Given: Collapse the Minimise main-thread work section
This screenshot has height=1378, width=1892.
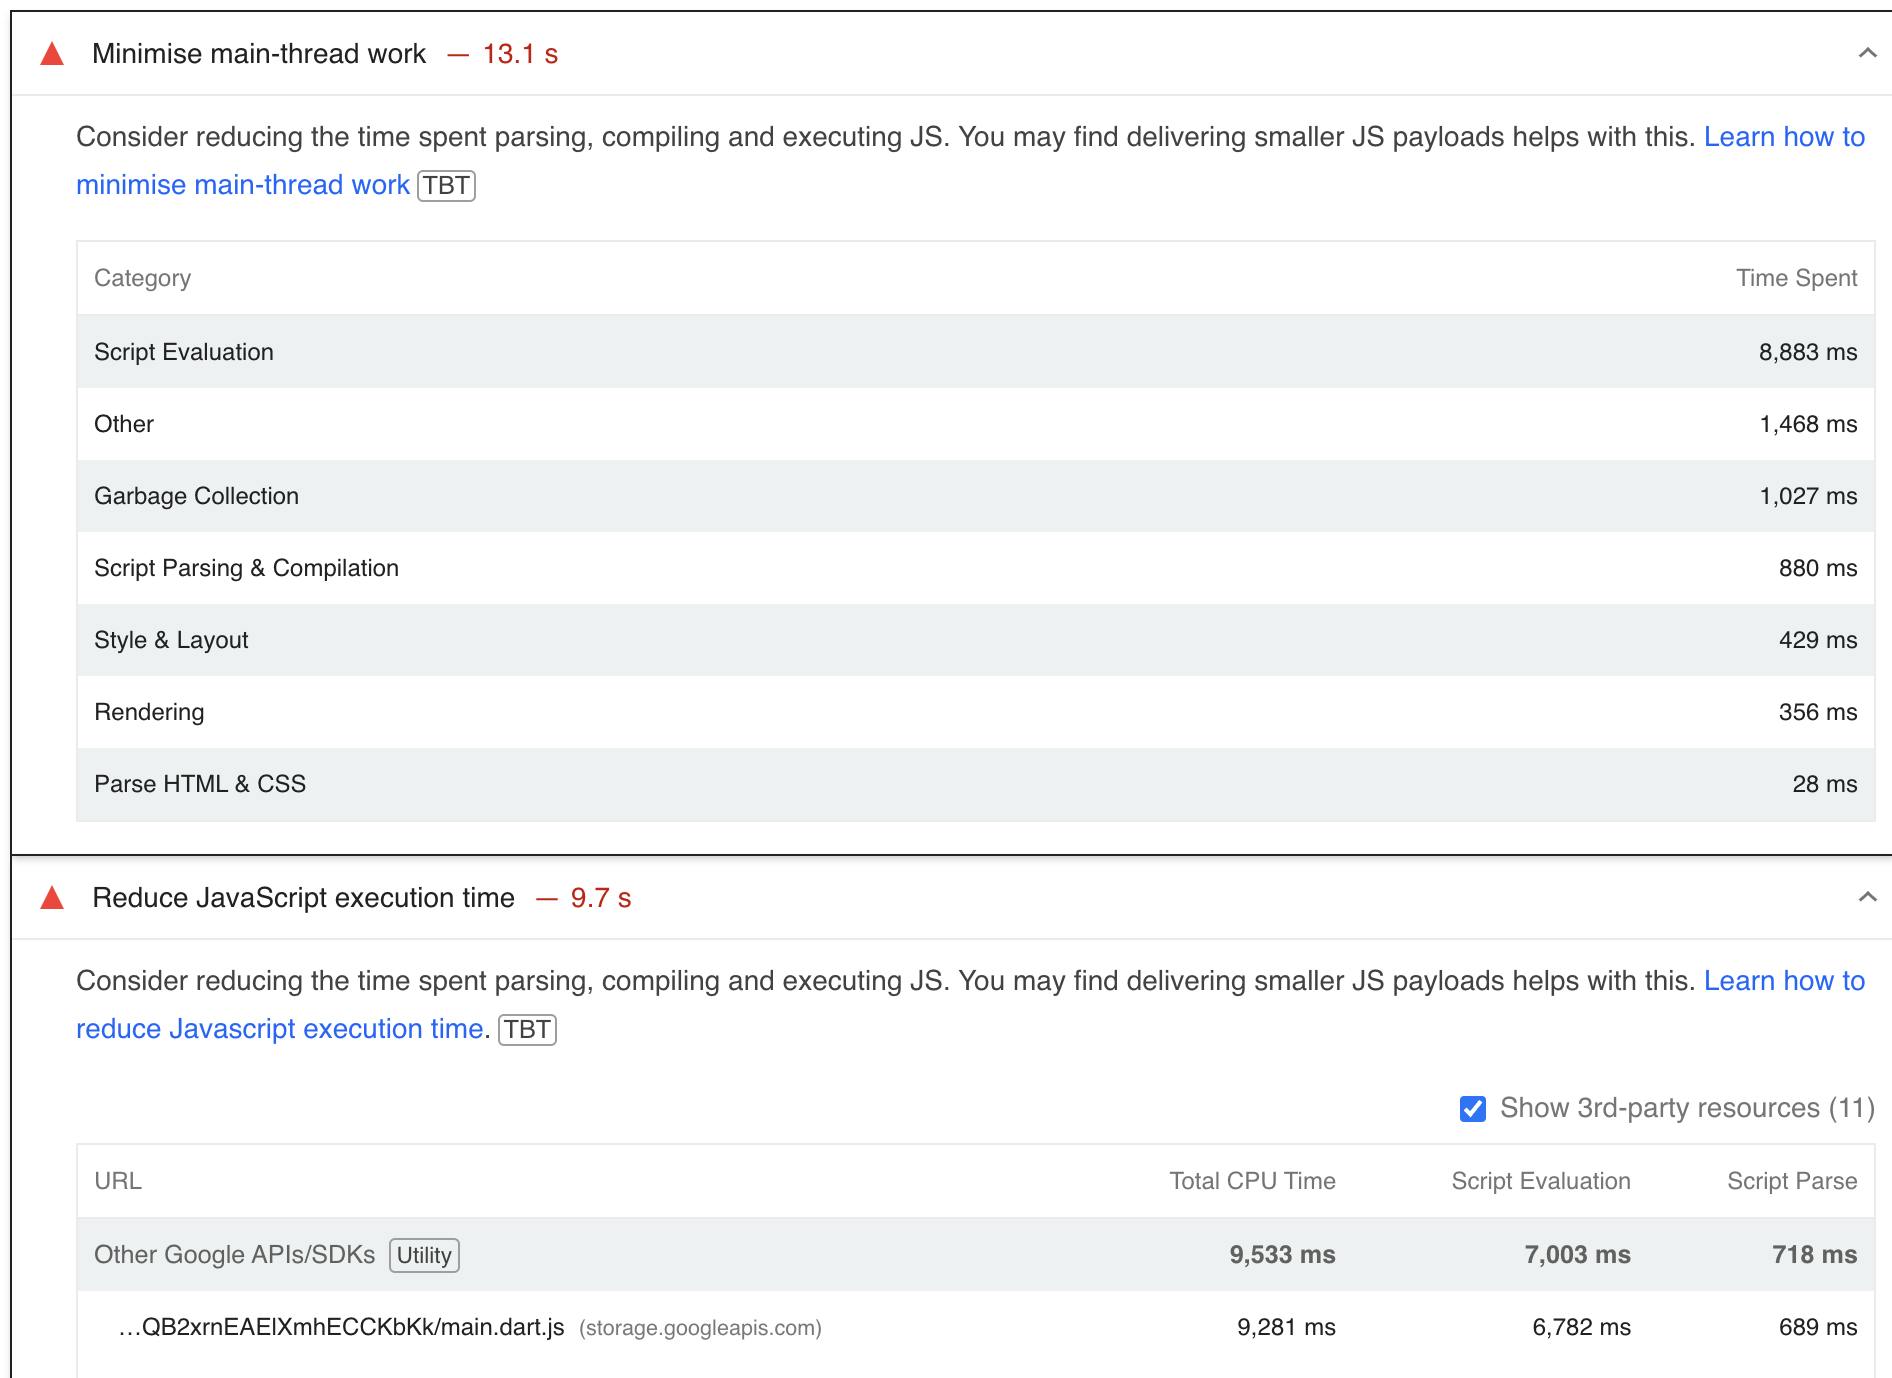Looking at the screenshot, I should click(1866, 53).
